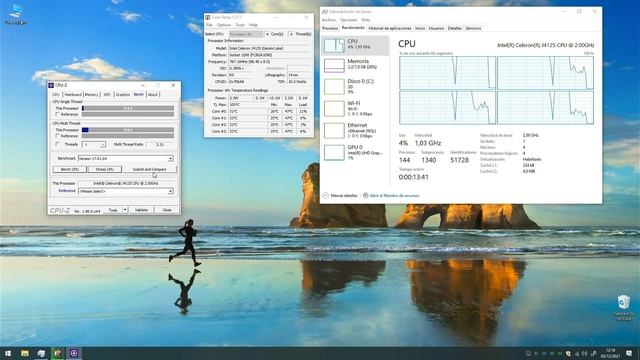
Task: Open the Opciones menu in Task Manager
Action: point(349,20)
